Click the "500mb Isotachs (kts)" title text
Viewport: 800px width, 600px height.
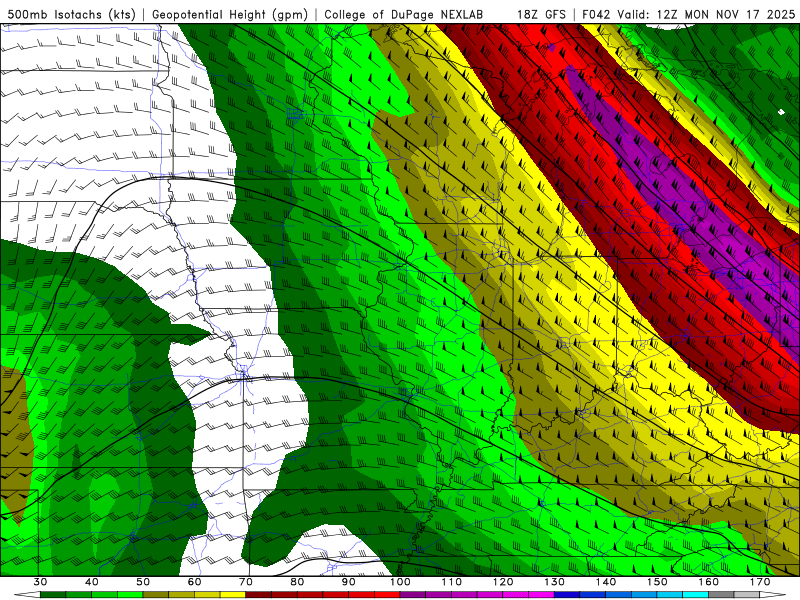coord(71,14)
